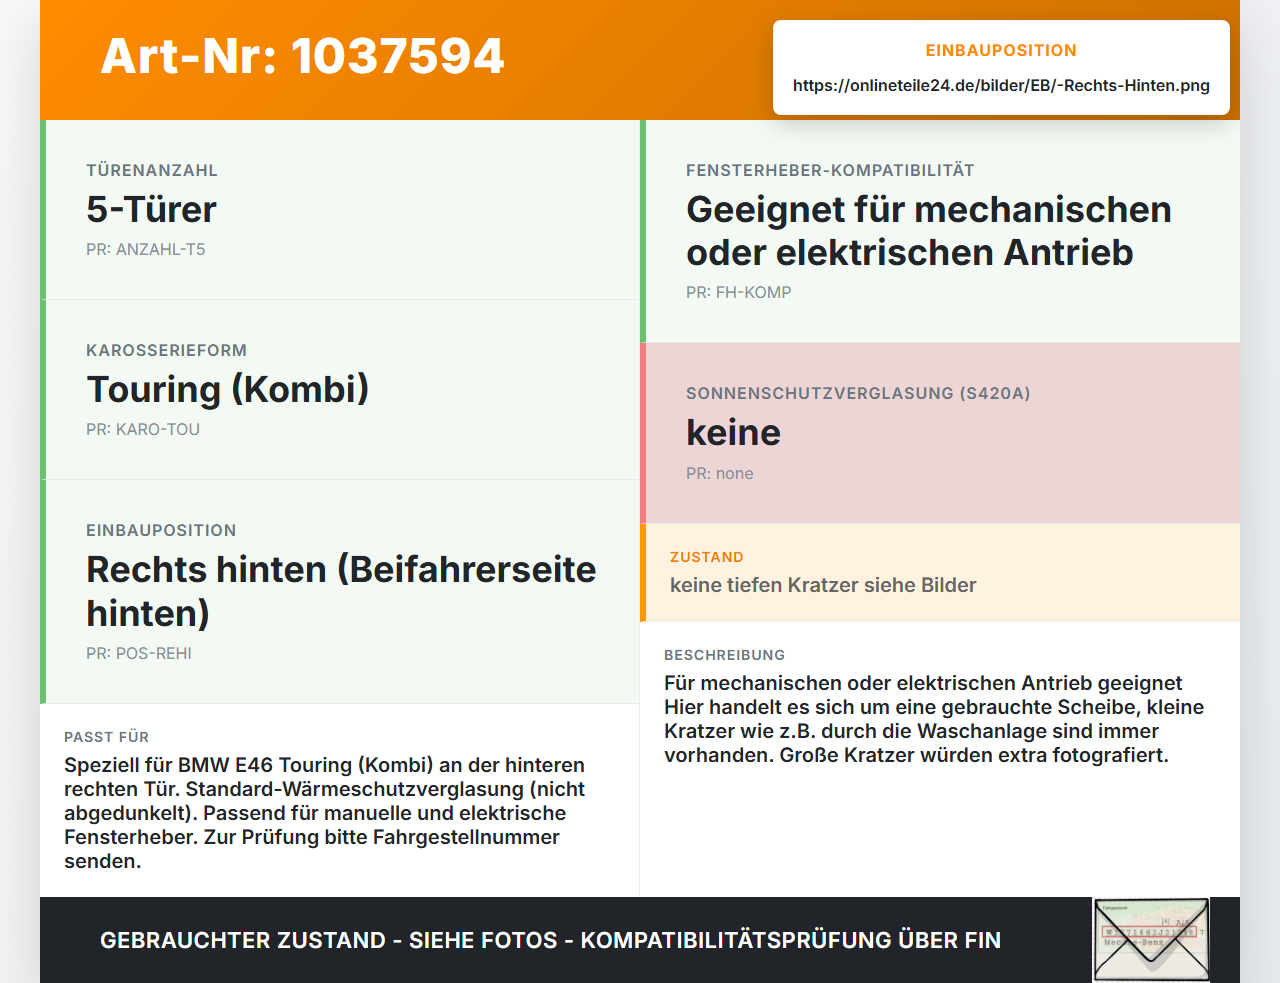Image resolution: width=1280 pixels, height=983 pixels.
Task: Click the red Sonnenschutzverglasung 'keine' card
Action: coord(940,433)
